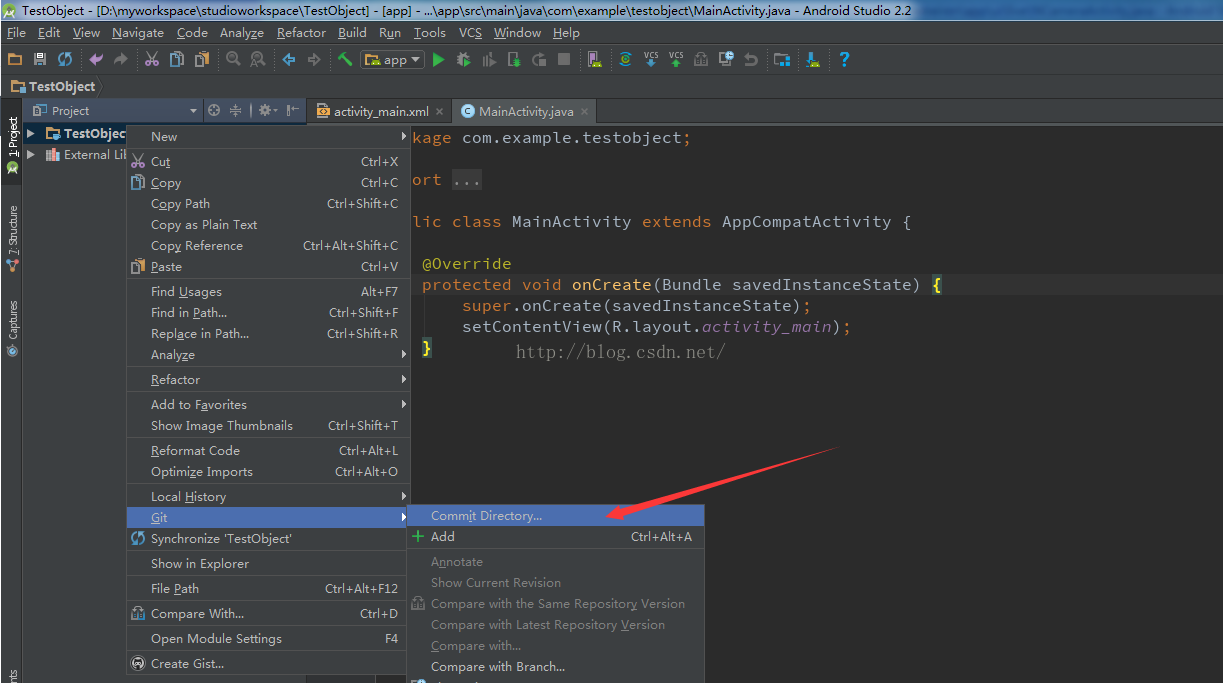
Task: Navigate Forward with the right arrow icon
Action: [314, 59]
